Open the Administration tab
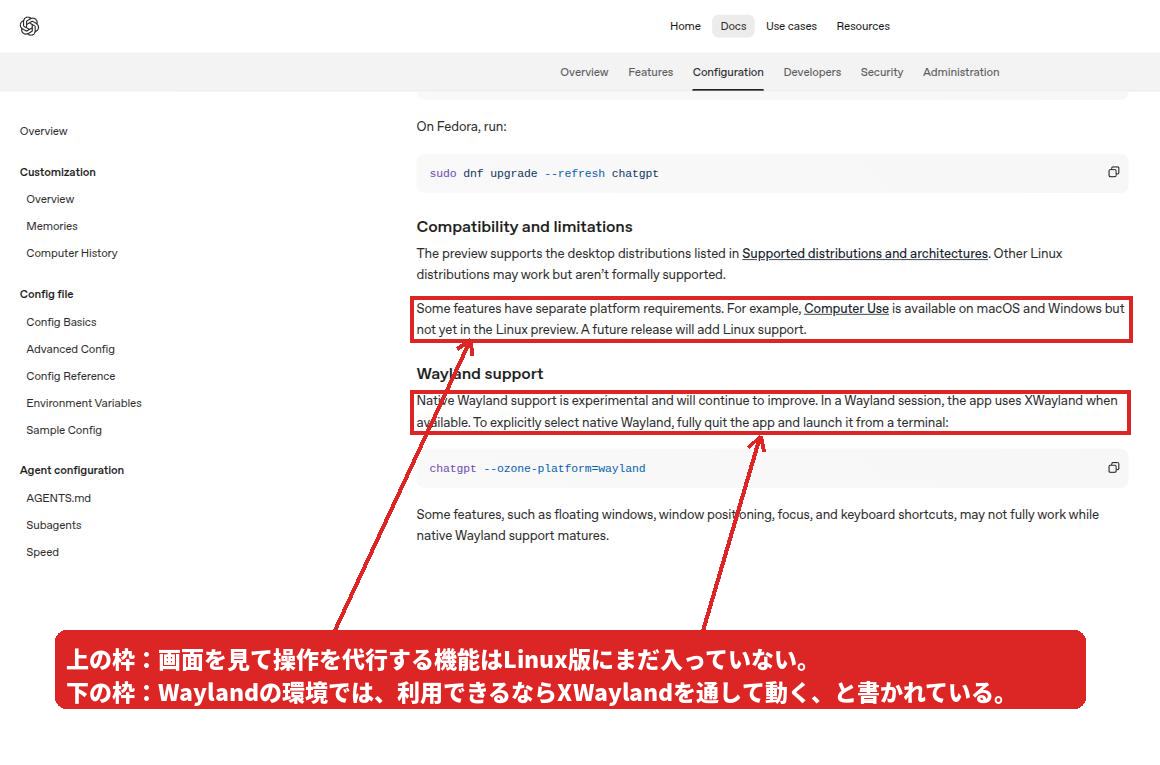1160x765 pixels. point(960,72)
